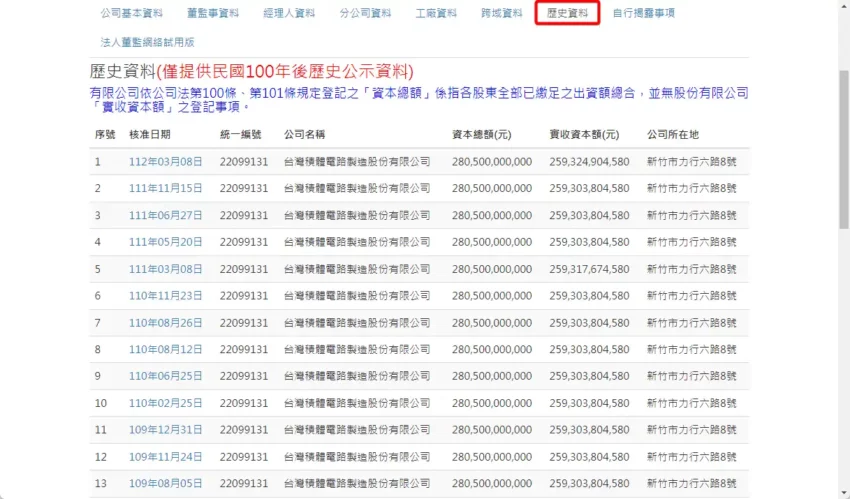Click the vertical scrollbar thumb
Image resolution: width=850 pixels, height=499 pixels.
(x=844, y=149)
